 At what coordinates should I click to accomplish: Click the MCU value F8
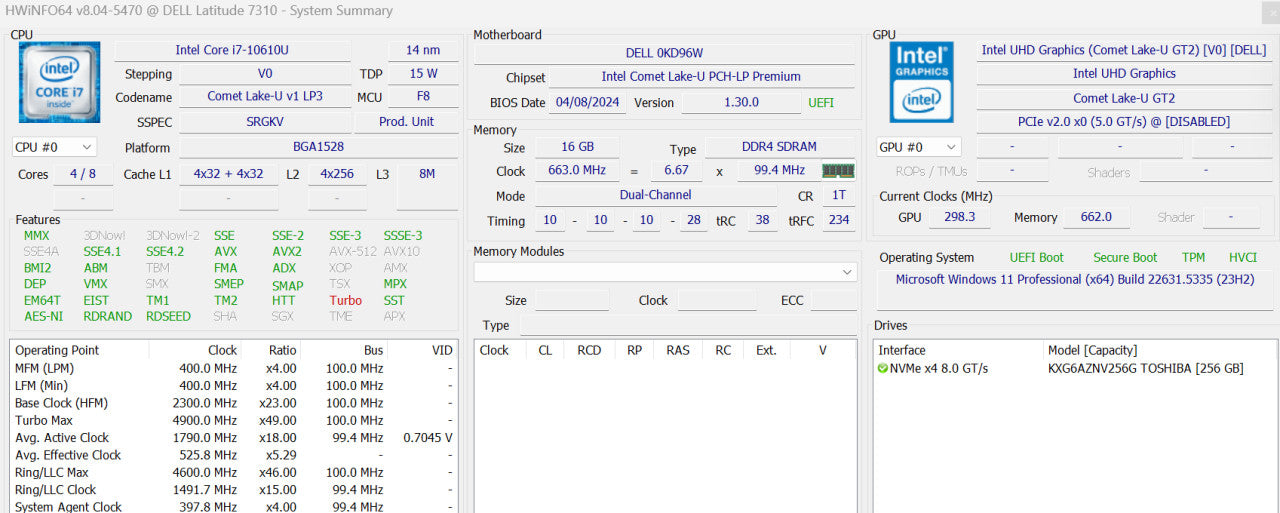pos(423,97)
